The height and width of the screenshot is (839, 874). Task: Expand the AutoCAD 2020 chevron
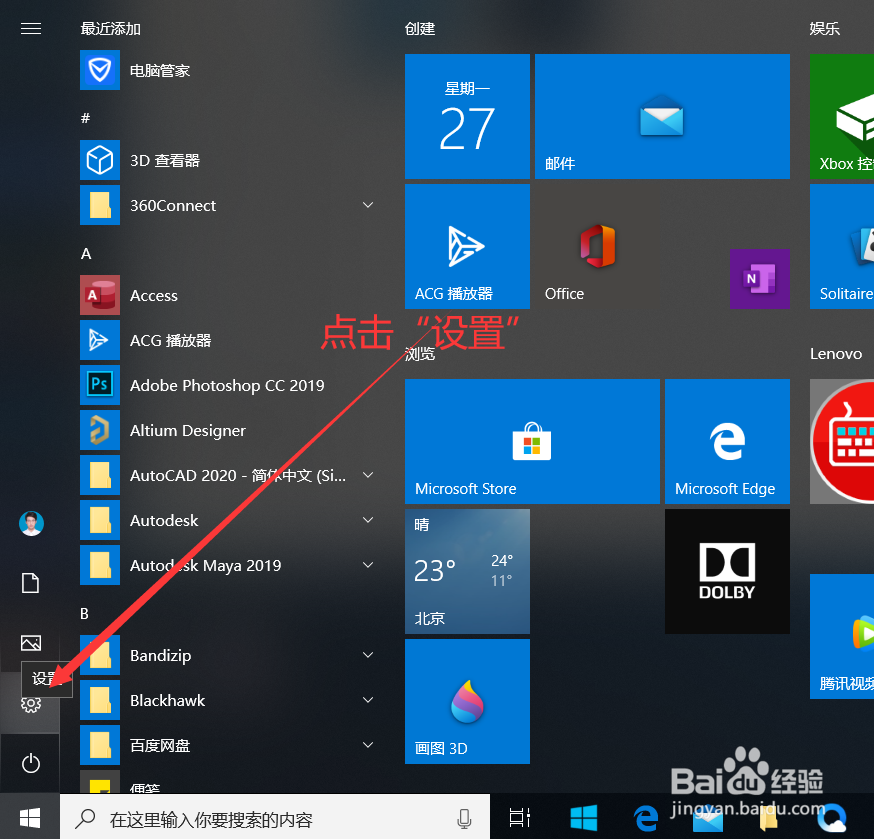tap(368, 475)
